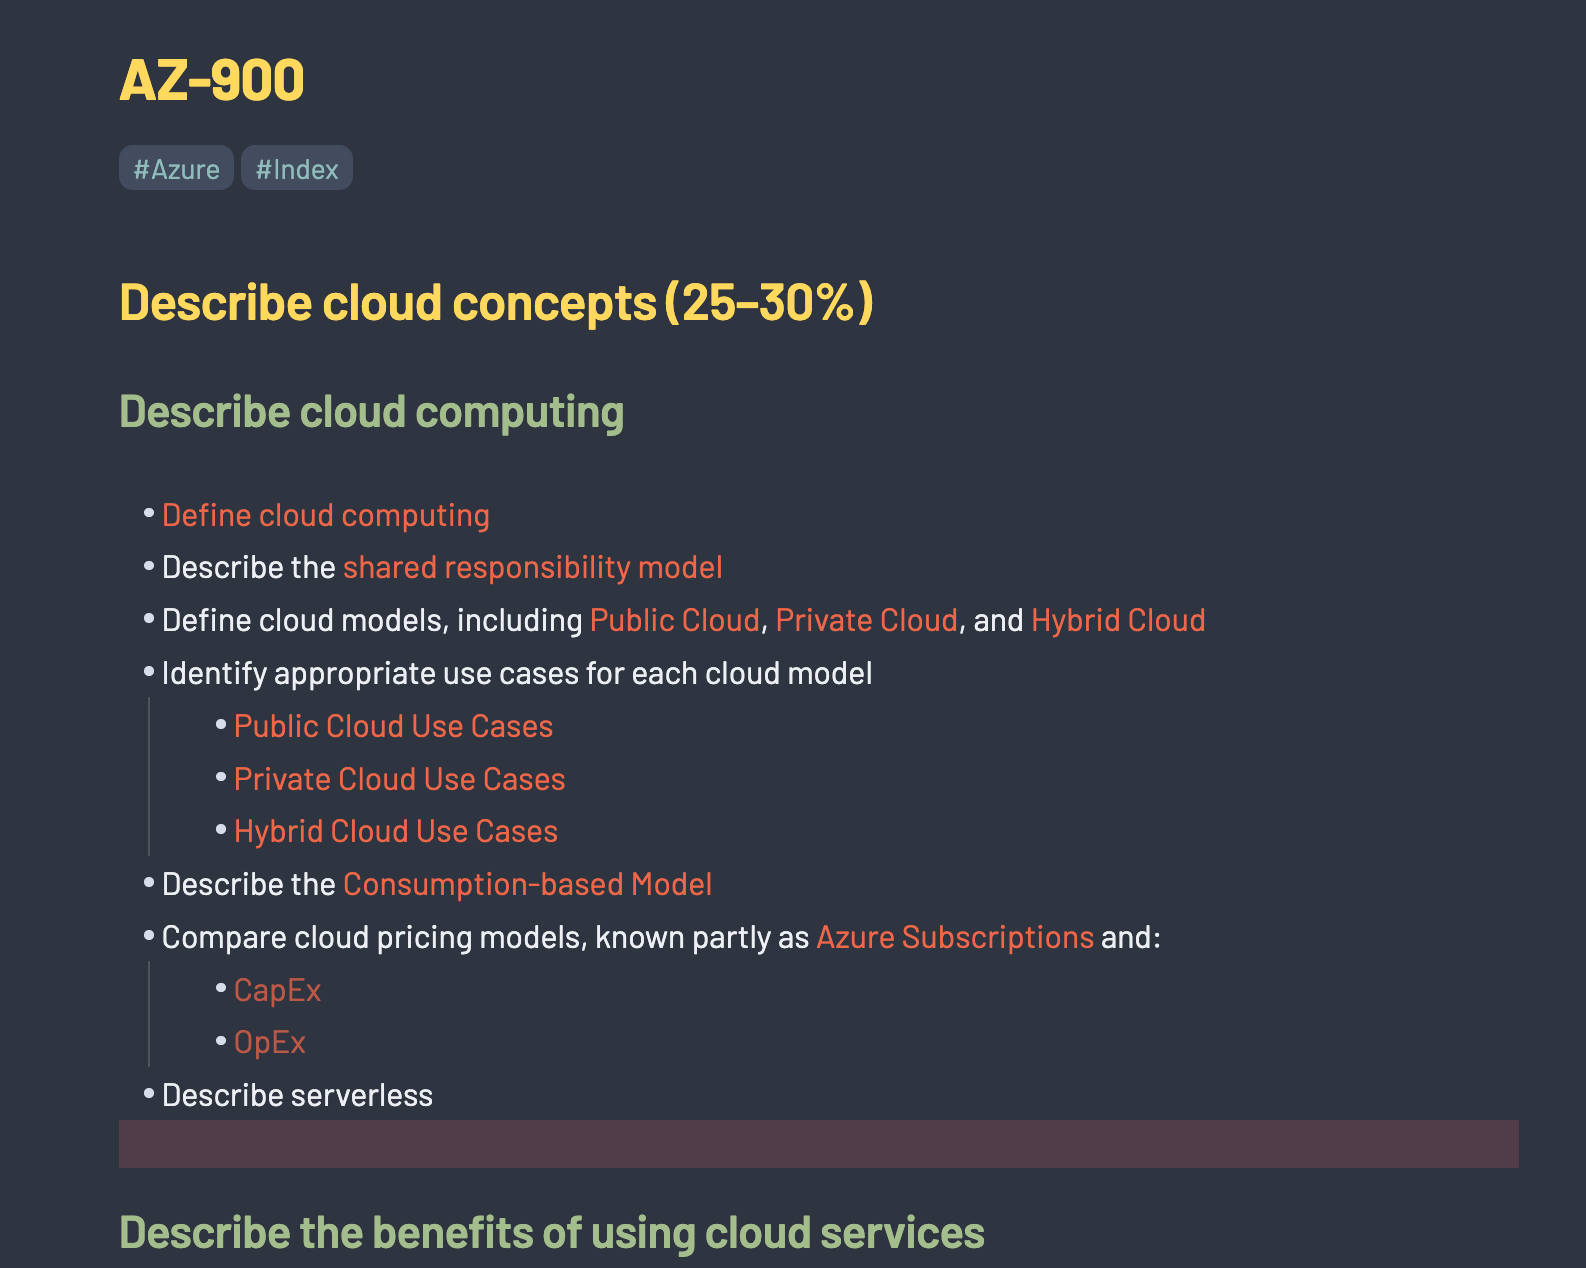Open the CapEx link
Screen dimensions: 1586x1268
(x=277, y=990)
